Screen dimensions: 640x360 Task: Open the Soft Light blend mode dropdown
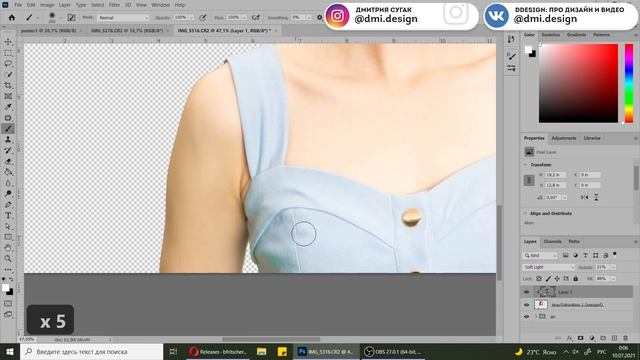tap(549, 267)
